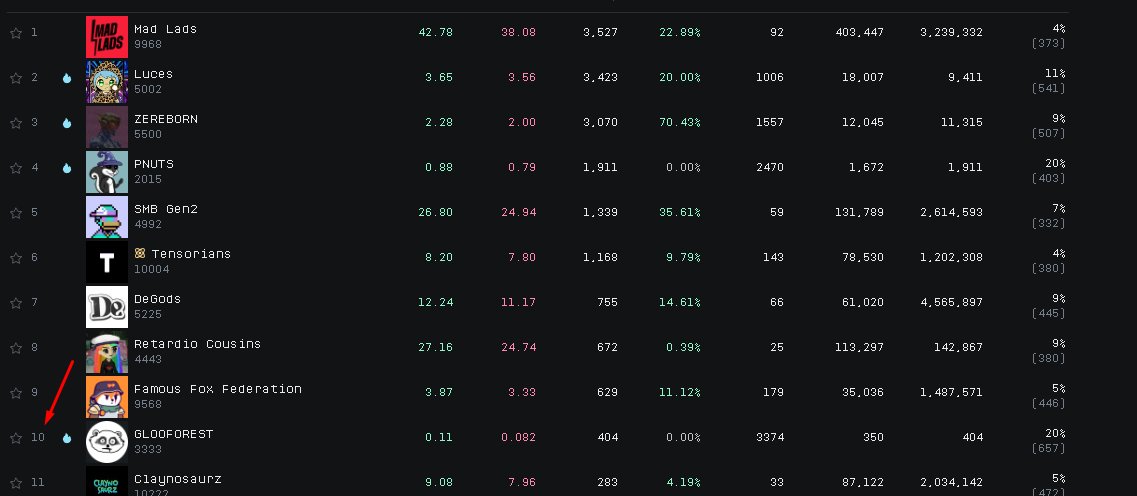
Task: Click Mad Lads red price 38.08
Action: (x=518, y=33)
